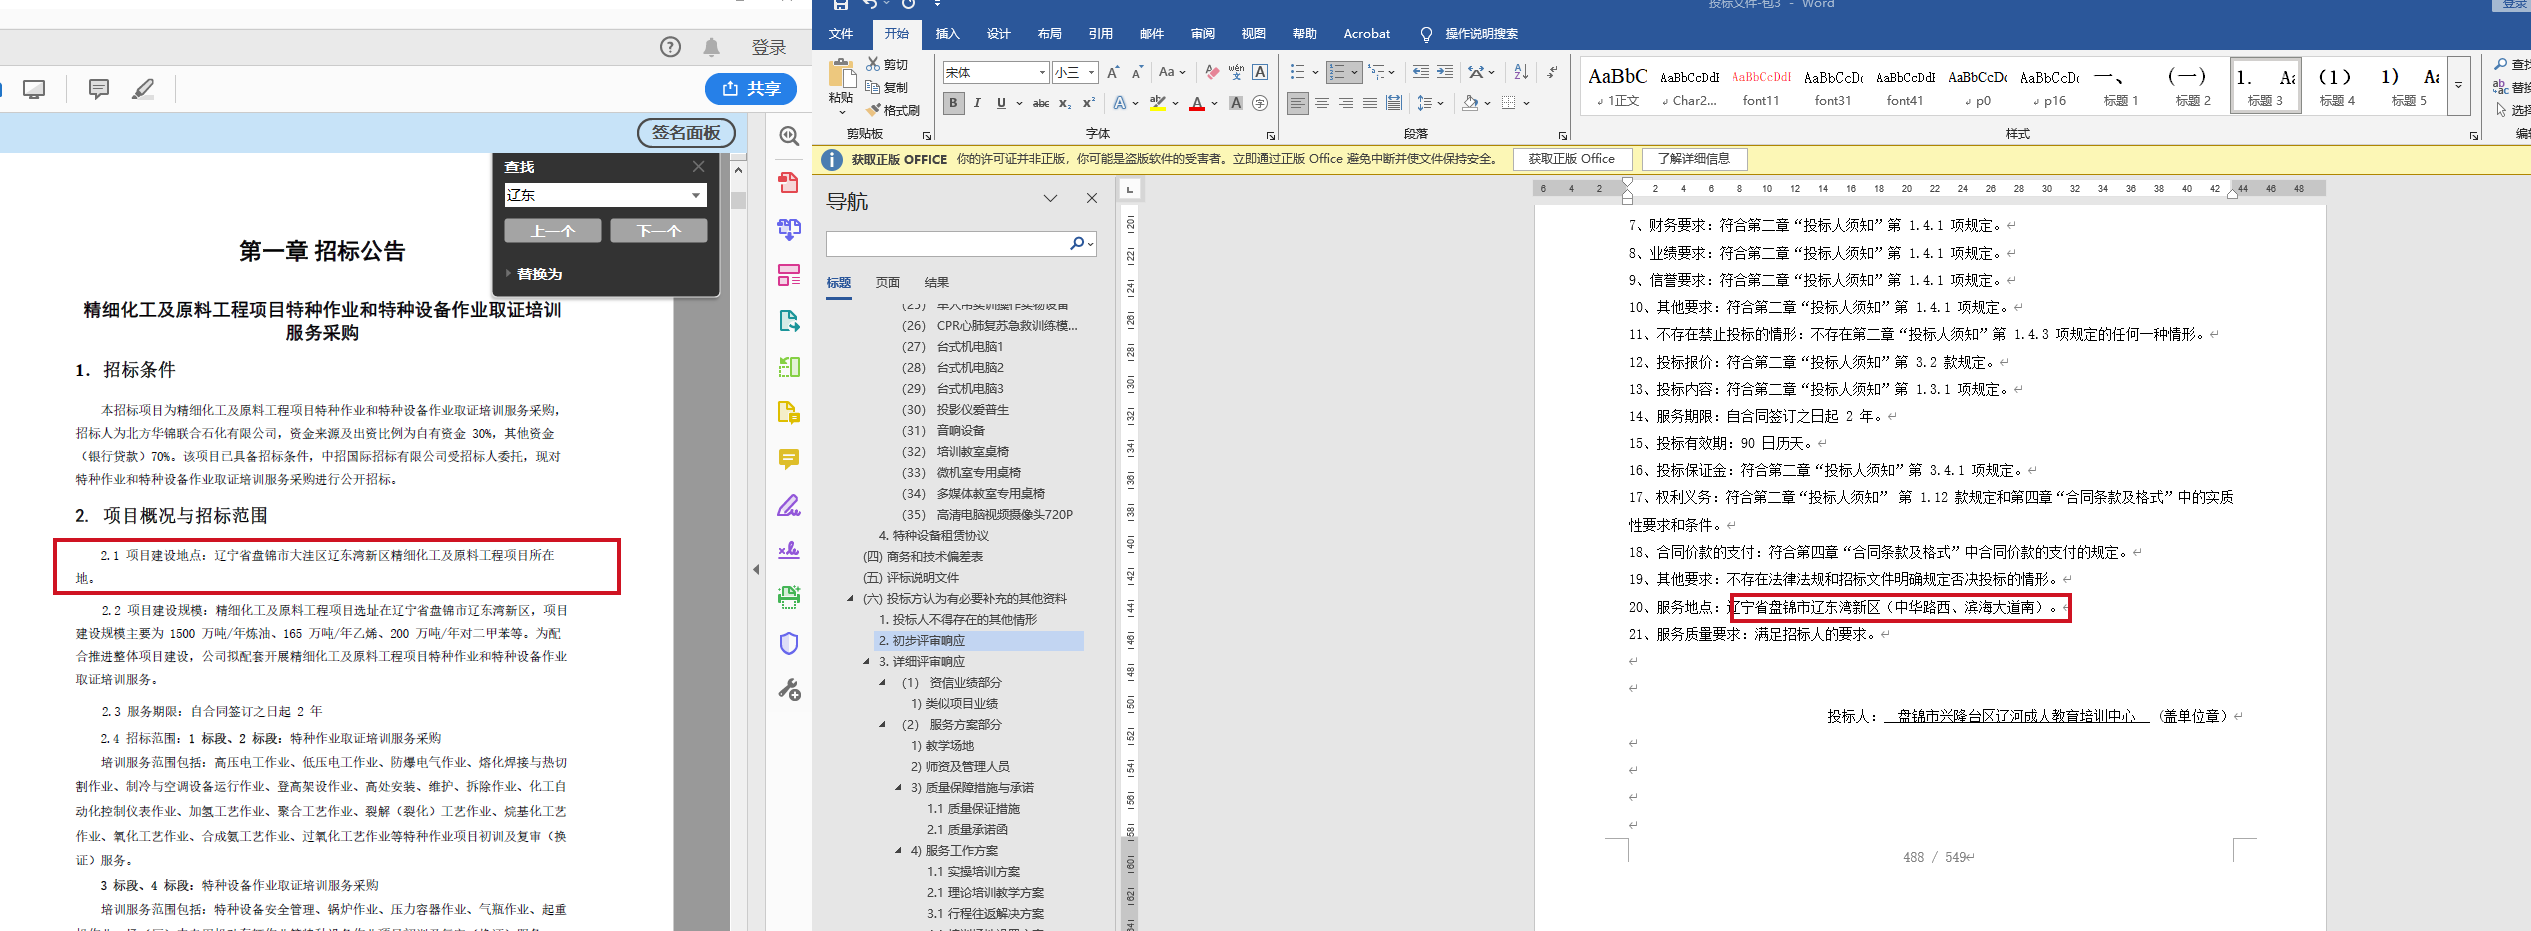2531x931 pixels.
Task: Toggle Italic formatting
Action: click(977, 103)
